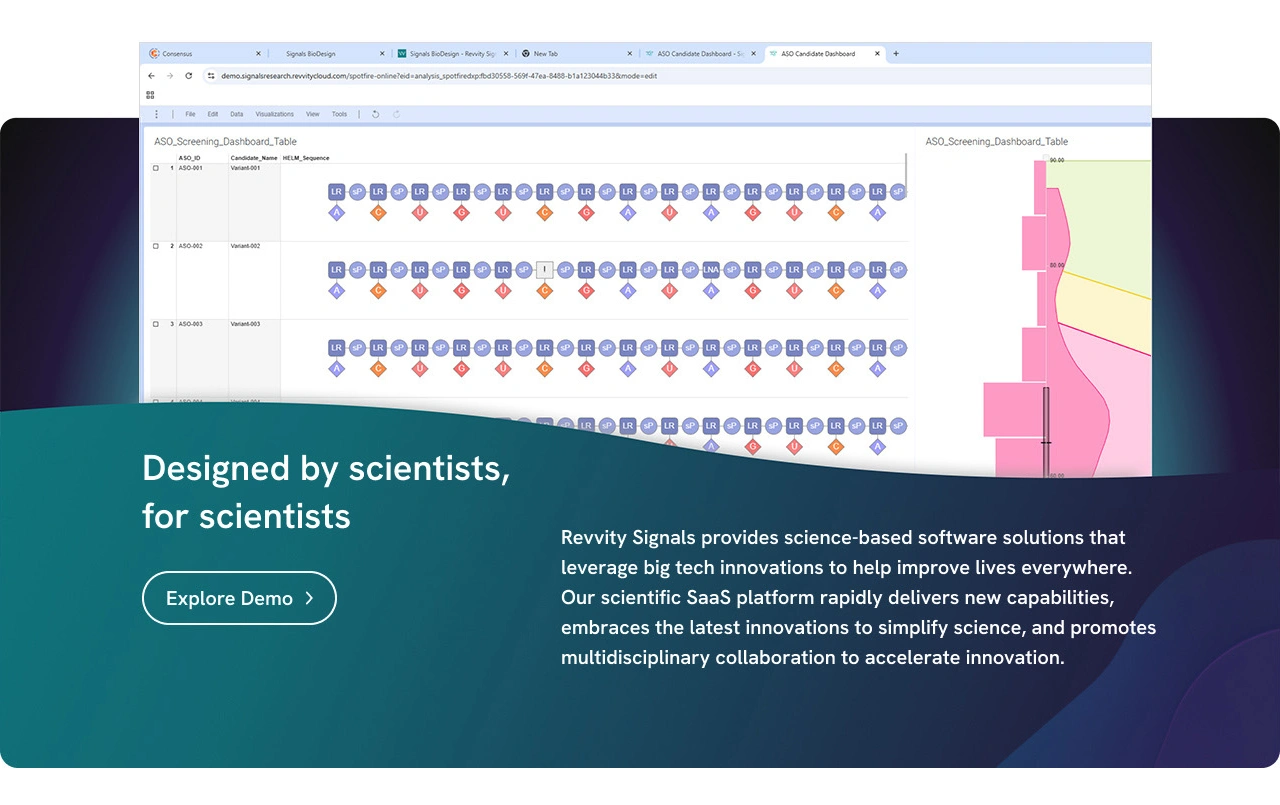Image resolution: width=1280 pixels, height=805 pixels.
Task: Click the Explore Demo button
Action: coord(239,598)
